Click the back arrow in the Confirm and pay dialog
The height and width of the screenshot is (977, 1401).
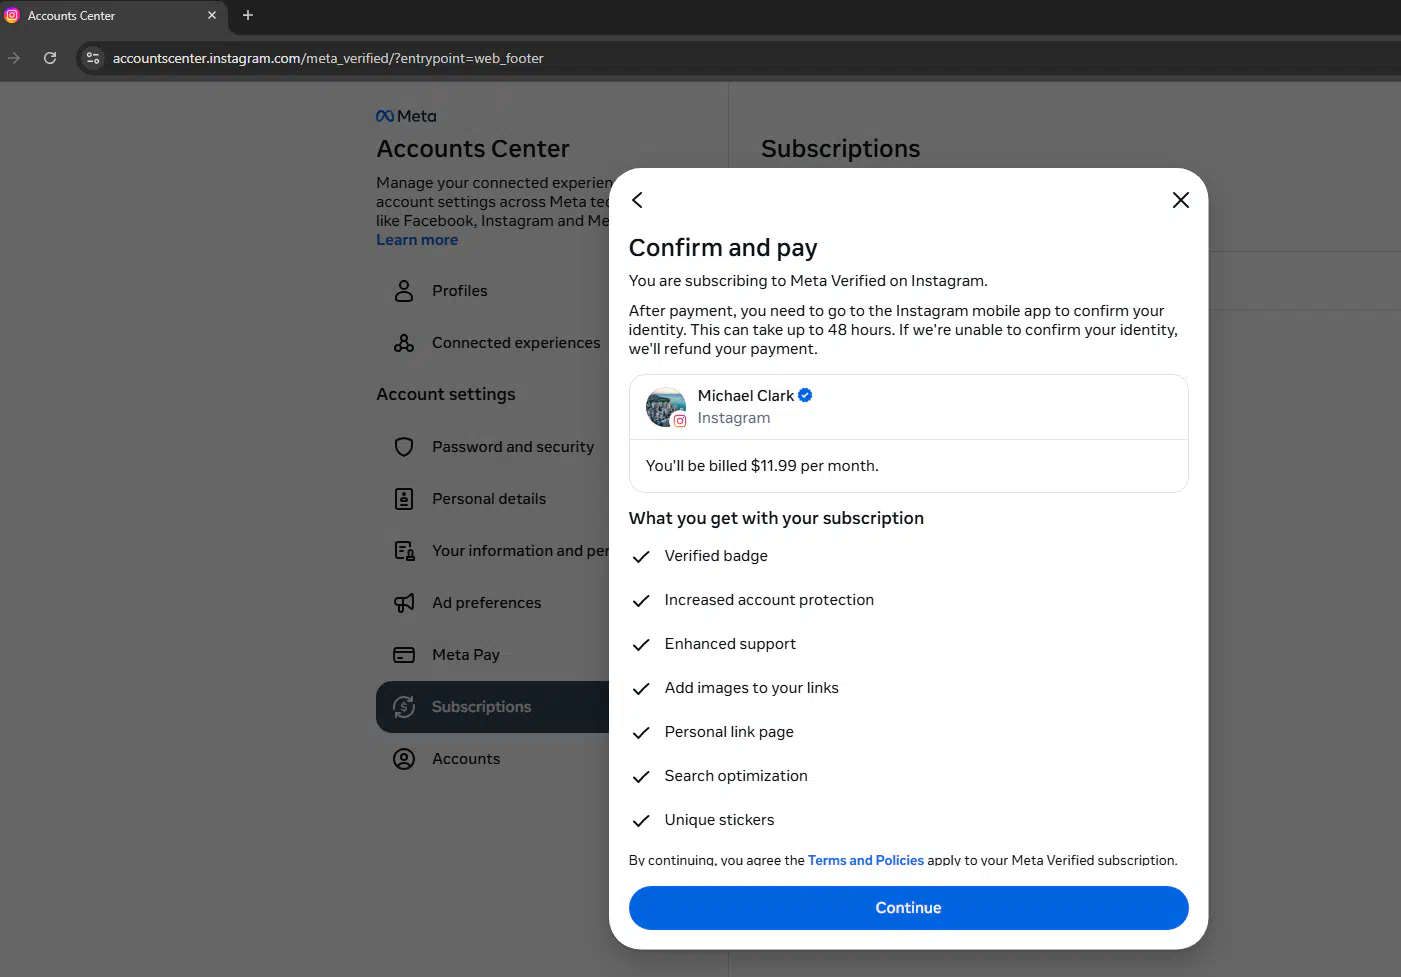point(637,200)
